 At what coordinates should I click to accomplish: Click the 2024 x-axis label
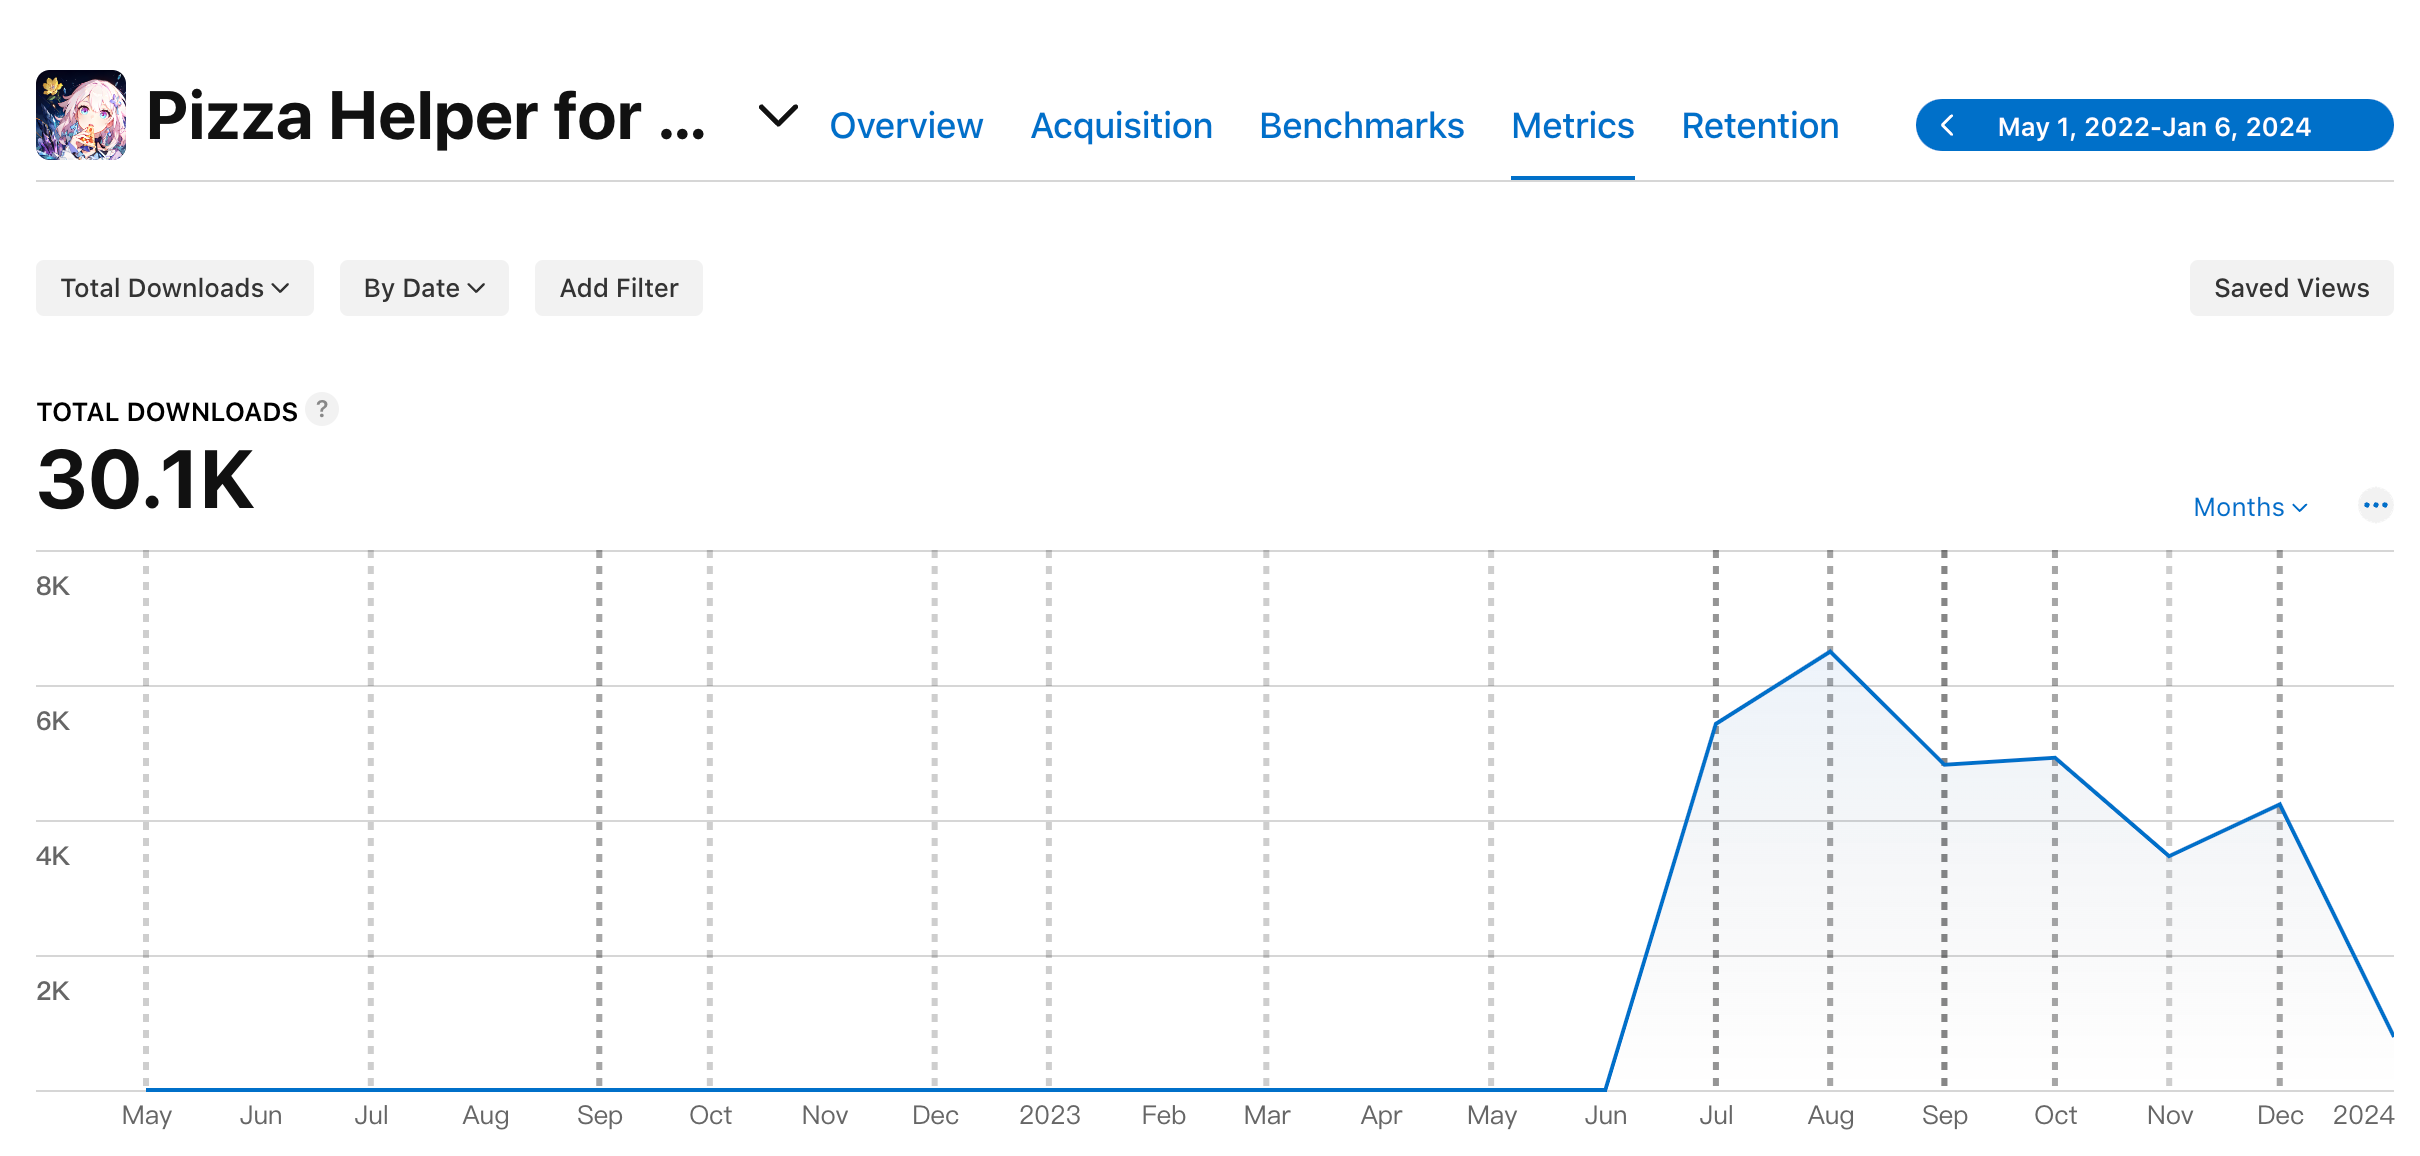pyautogui.click(x=2363, y=1115)
